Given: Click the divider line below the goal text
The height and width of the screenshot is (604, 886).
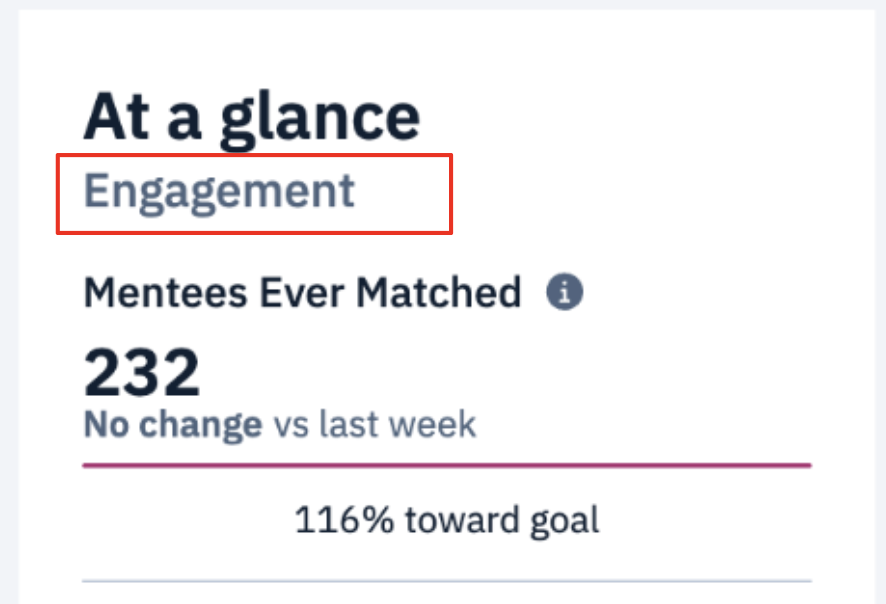Looking at the screenshot, I should point(448,576).
